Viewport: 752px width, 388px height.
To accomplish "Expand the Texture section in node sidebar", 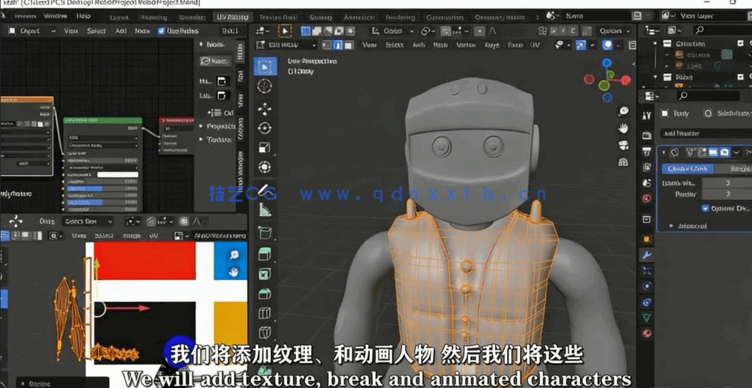I will coord(216,140).
